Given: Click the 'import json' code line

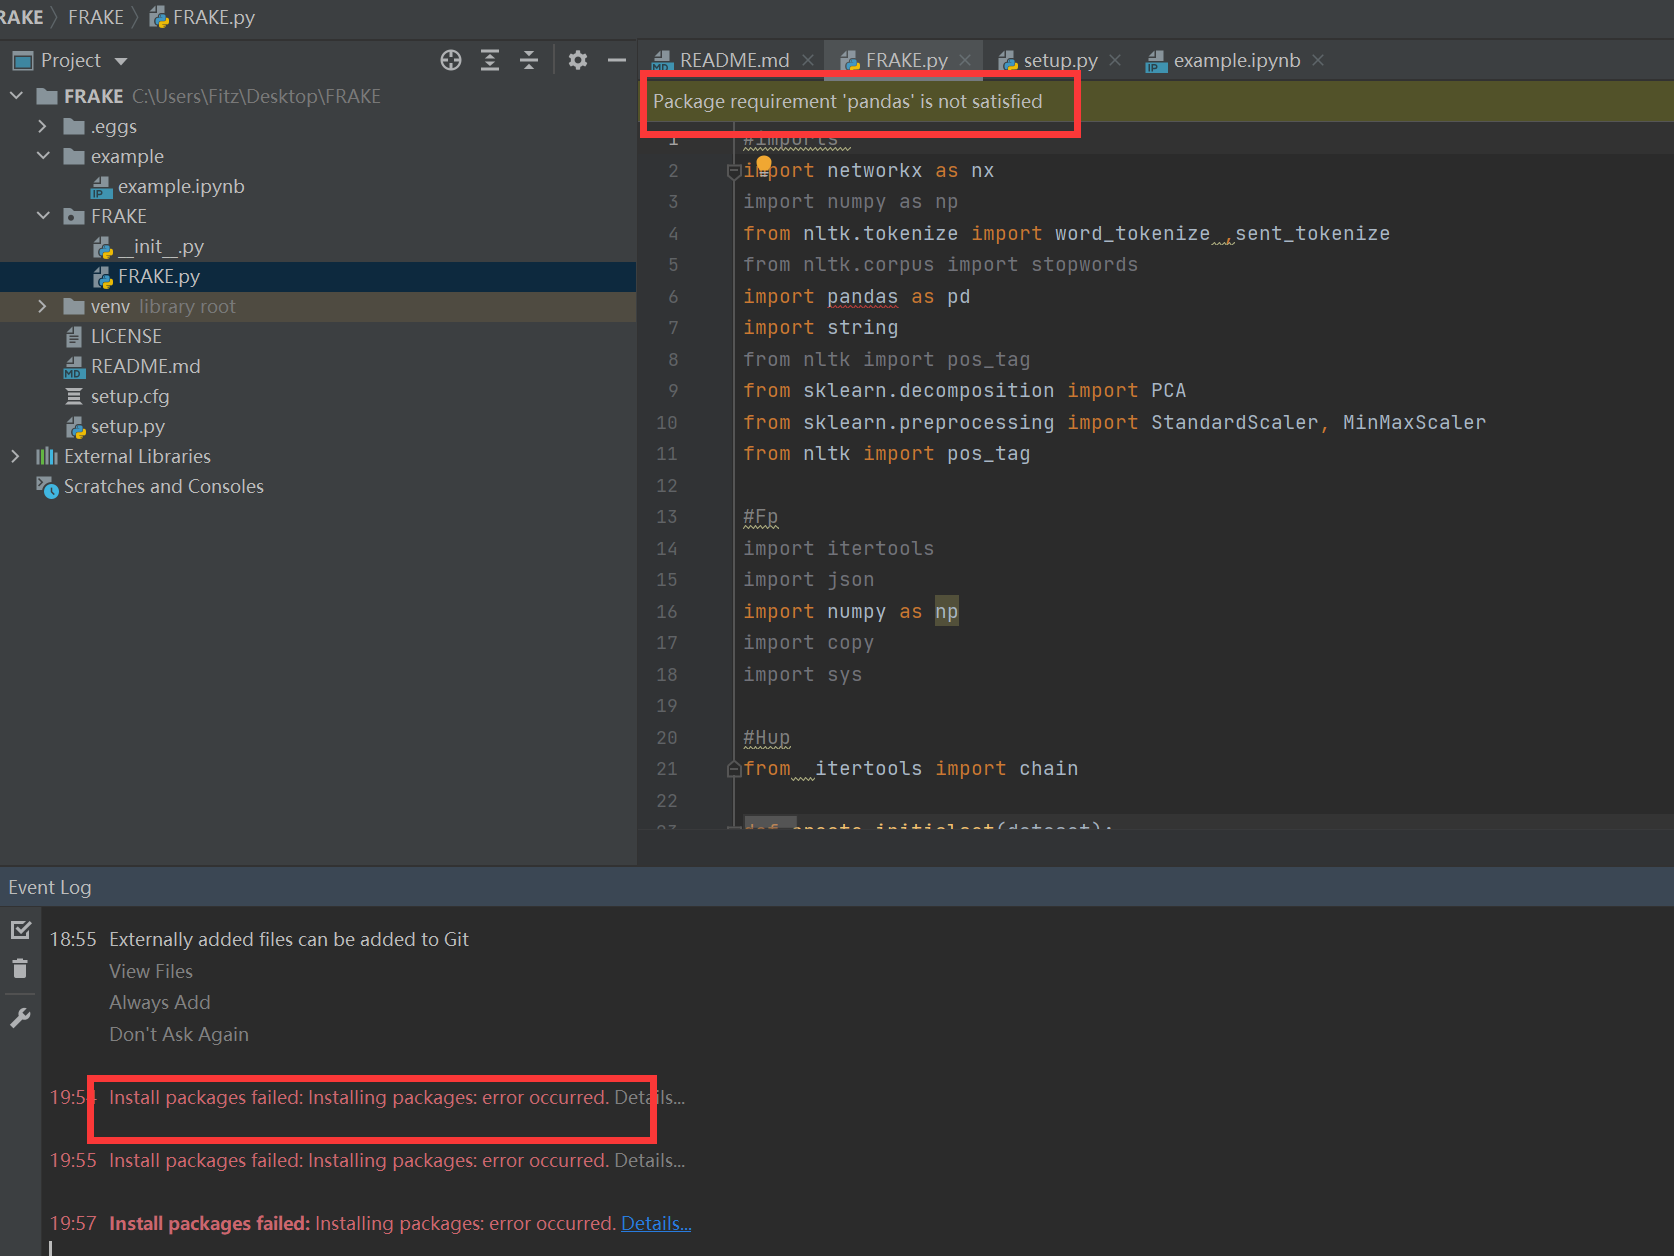Looking at the screenshot, I should tap(809, 580).
